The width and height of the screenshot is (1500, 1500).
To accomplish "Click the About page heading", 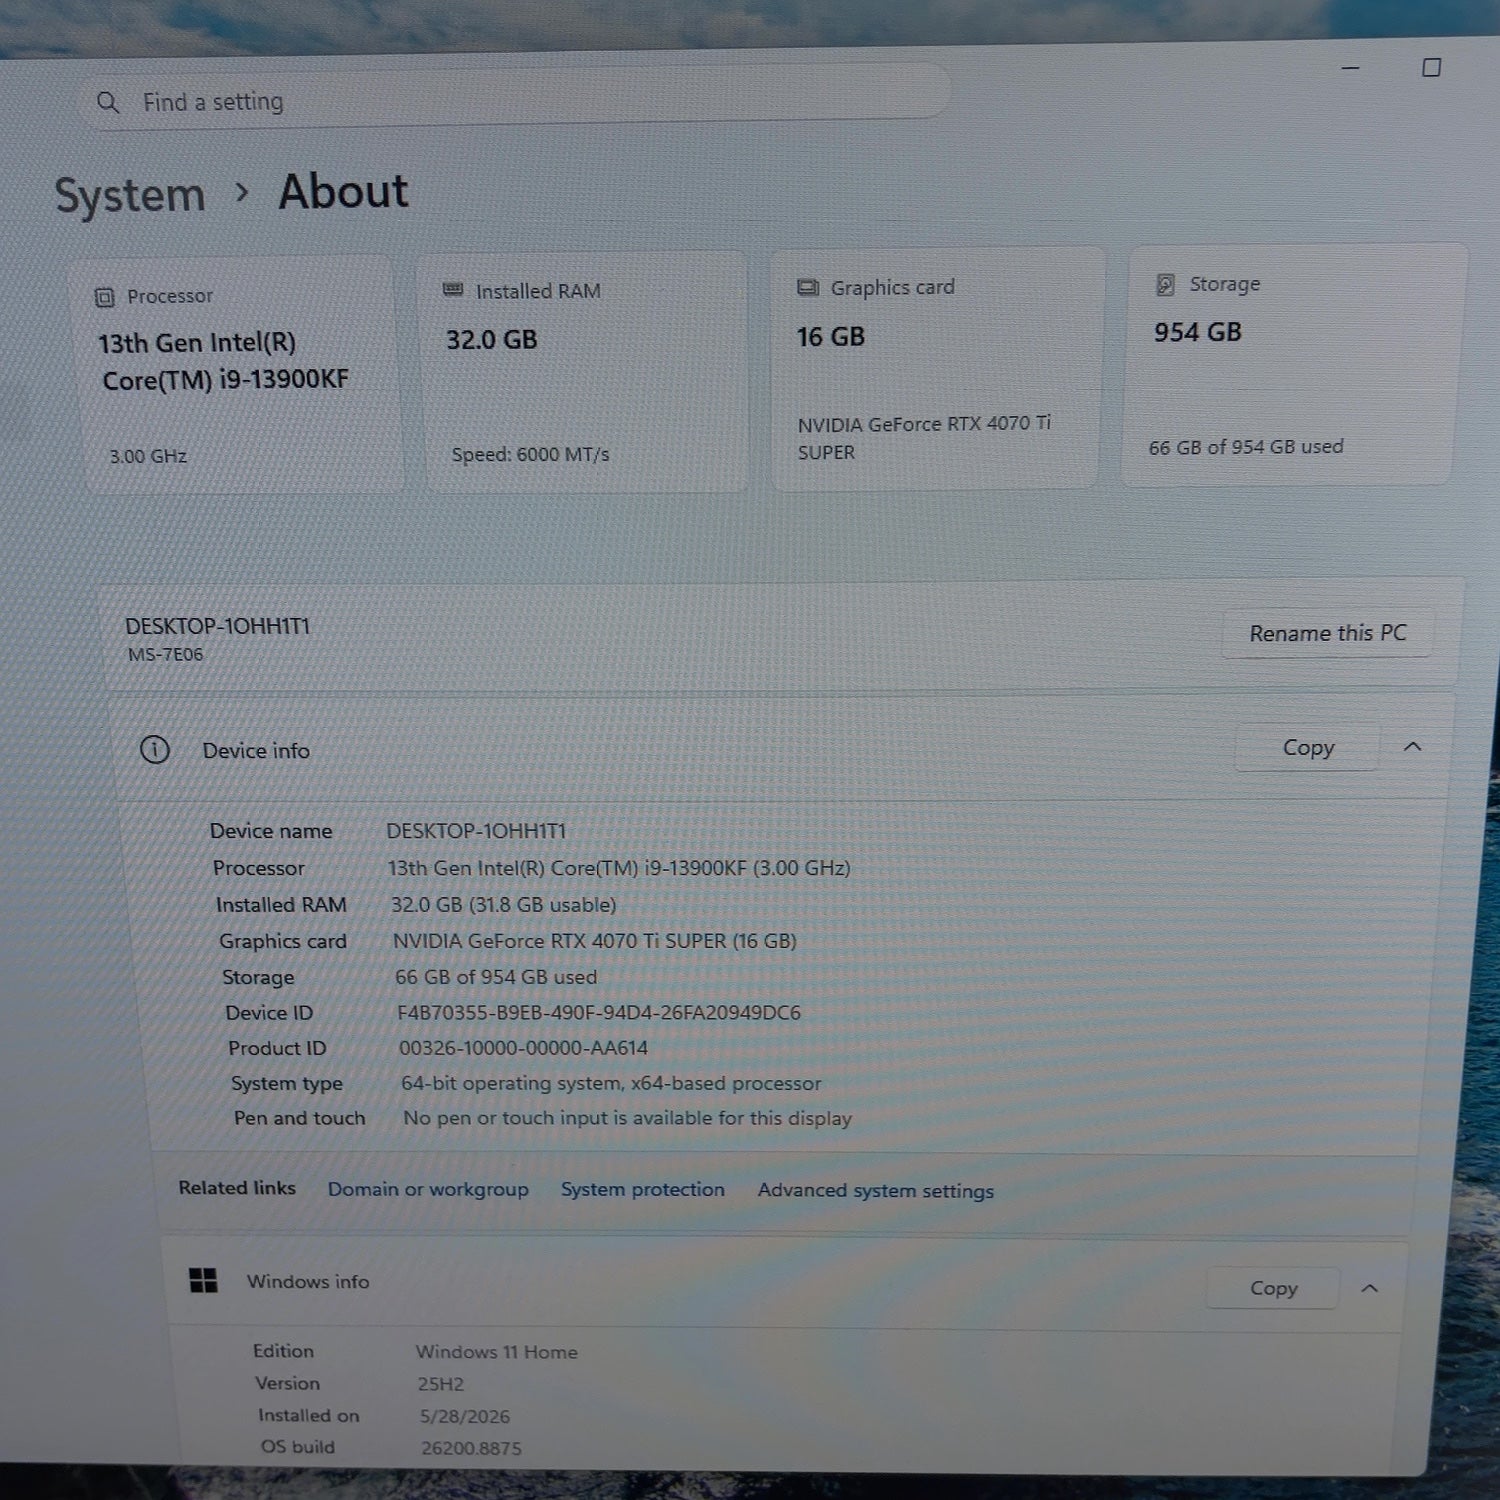I will 343,191.
